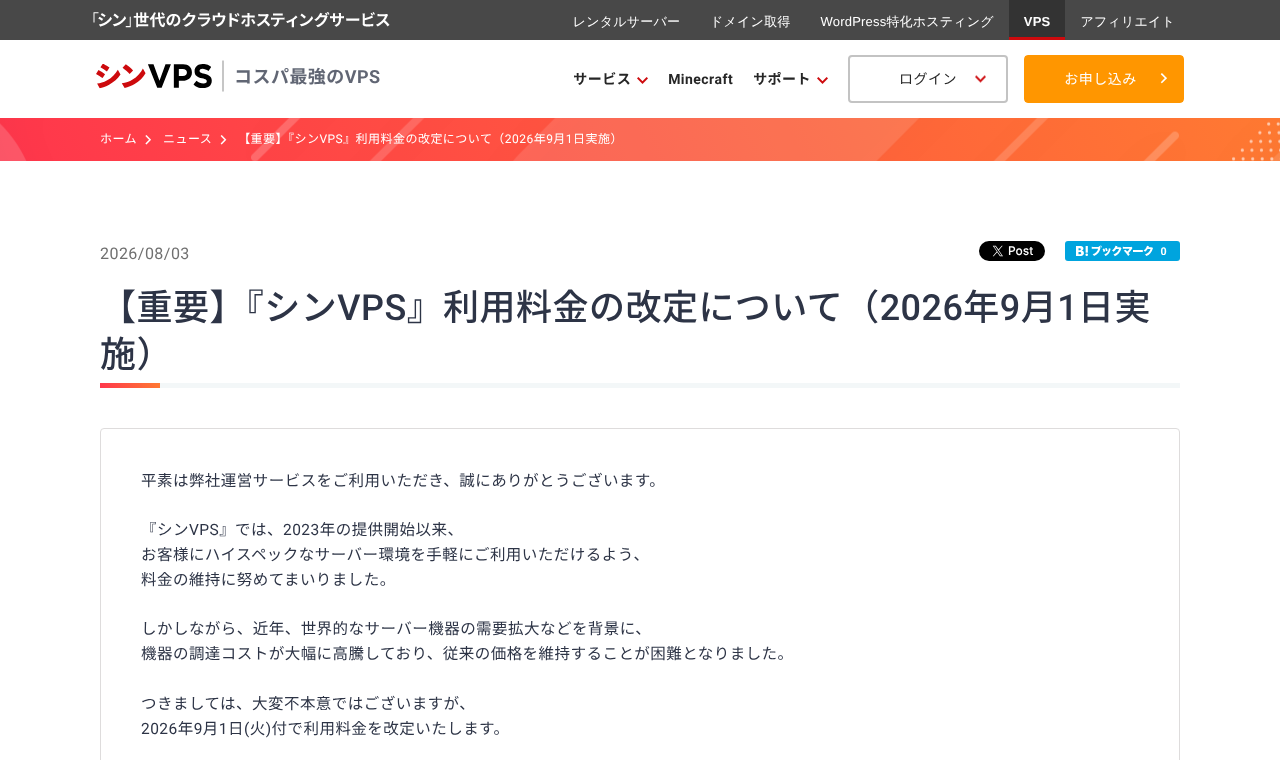Open the アフィリエイト top bar link
This screenshot has height=760, width=1280.
pyautogui.click(x=1127, y=21)
